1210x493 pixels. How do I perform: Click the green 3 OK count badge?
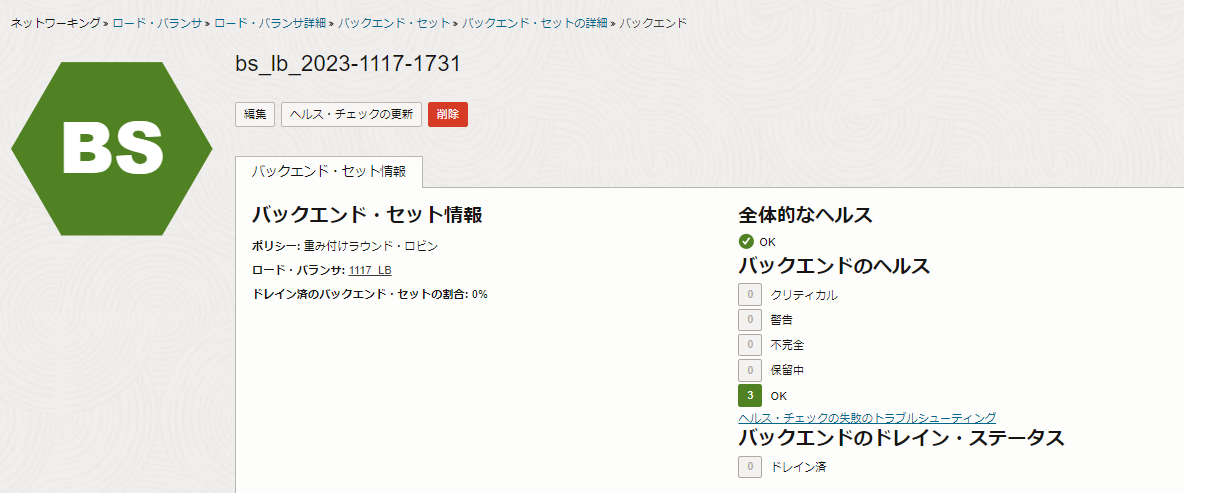pyautogui.click(x=750, y=395)
